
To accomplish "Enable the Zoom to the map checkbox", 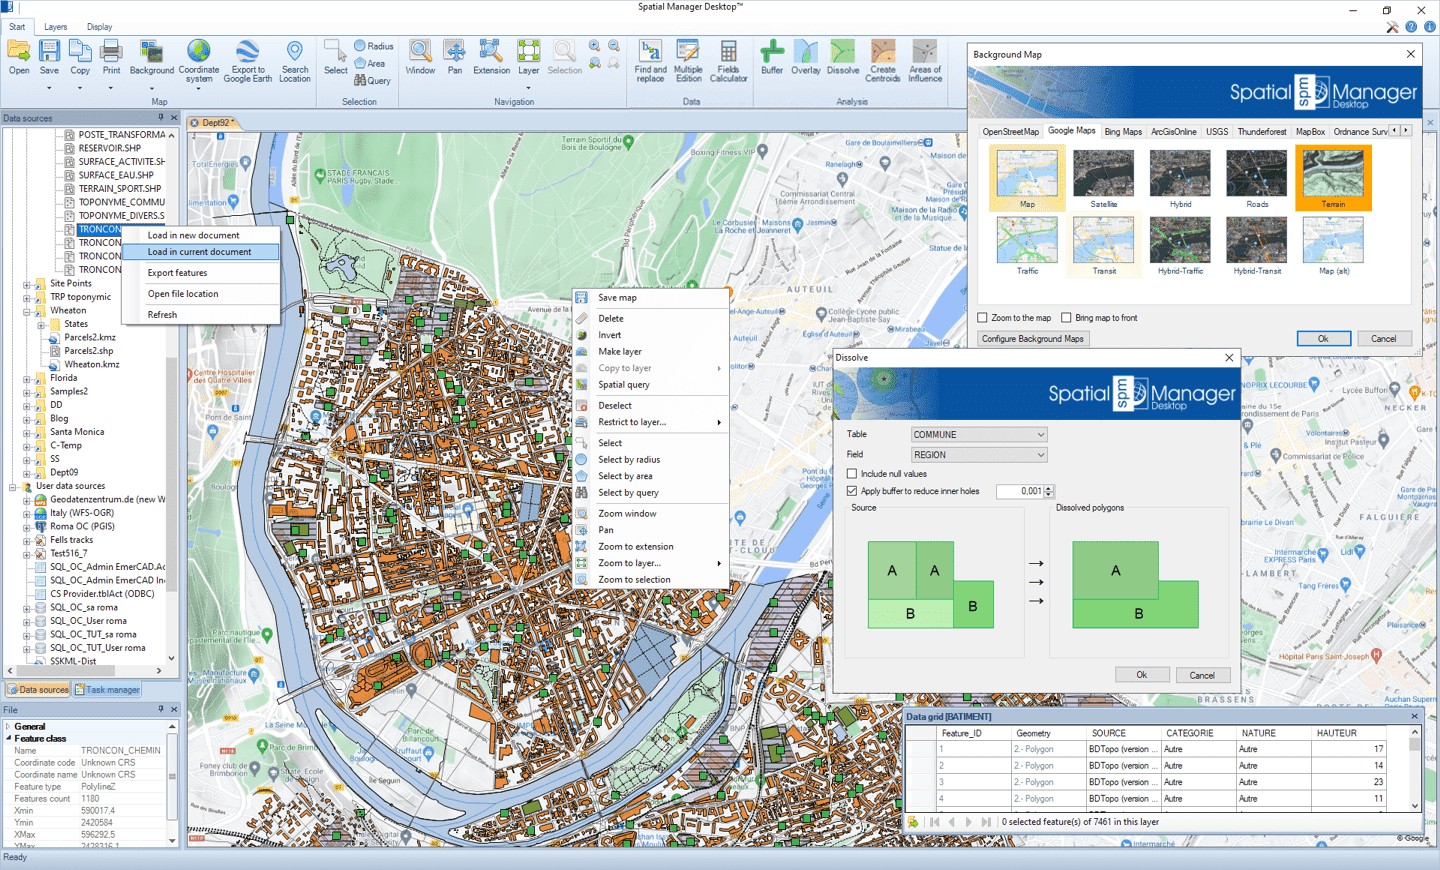I will [983, 317].
